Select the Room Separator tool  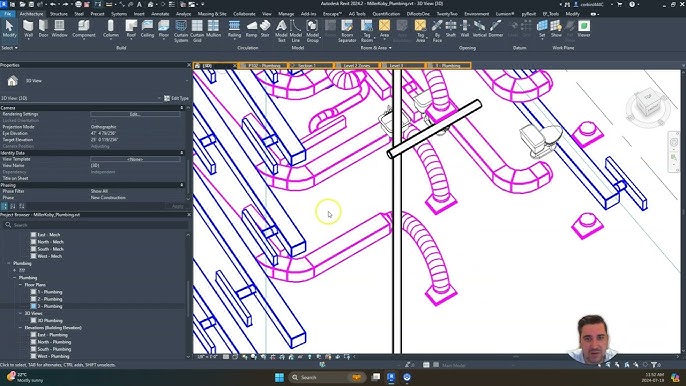(347, 31)
